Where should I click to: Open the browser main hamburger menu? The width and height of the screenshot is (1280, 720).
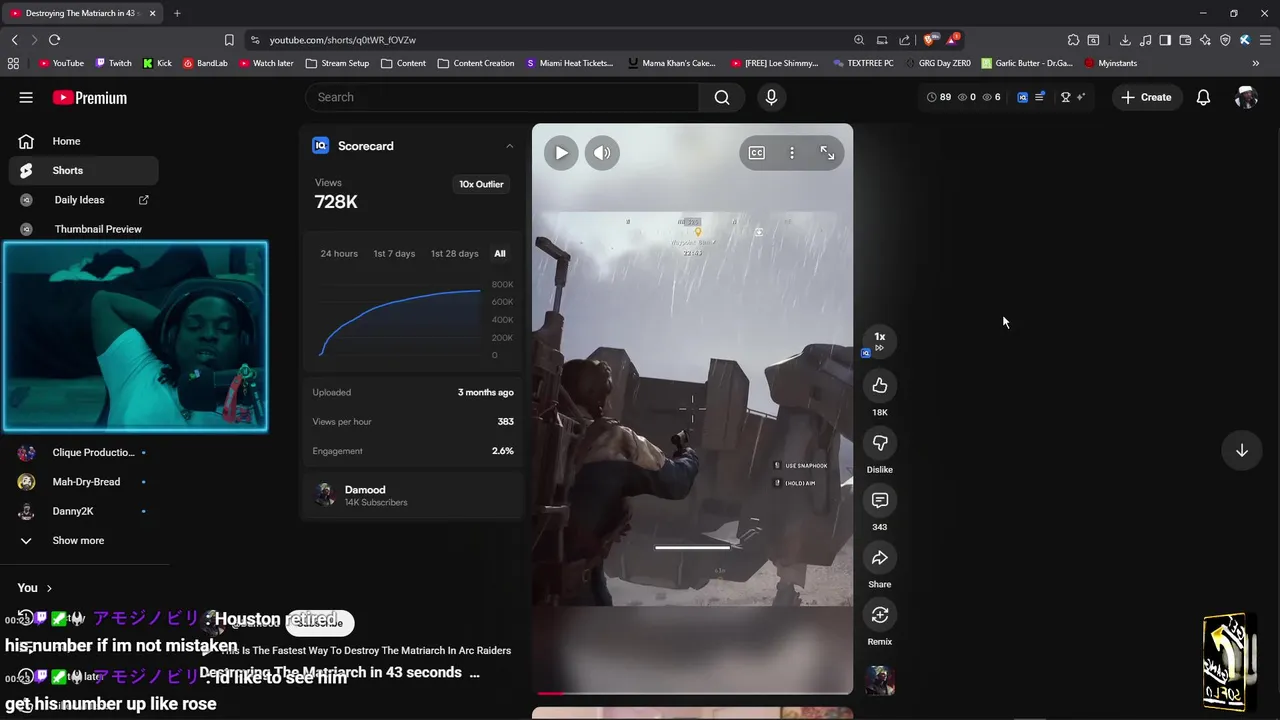tap(1263, 40)
